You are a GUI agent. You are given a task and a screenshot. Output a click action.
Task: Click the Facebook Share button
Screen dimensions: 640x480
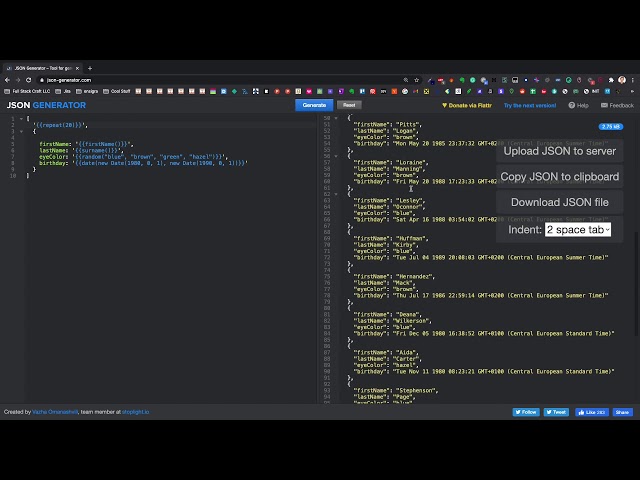pyautogui.click(x=622, y=412)
